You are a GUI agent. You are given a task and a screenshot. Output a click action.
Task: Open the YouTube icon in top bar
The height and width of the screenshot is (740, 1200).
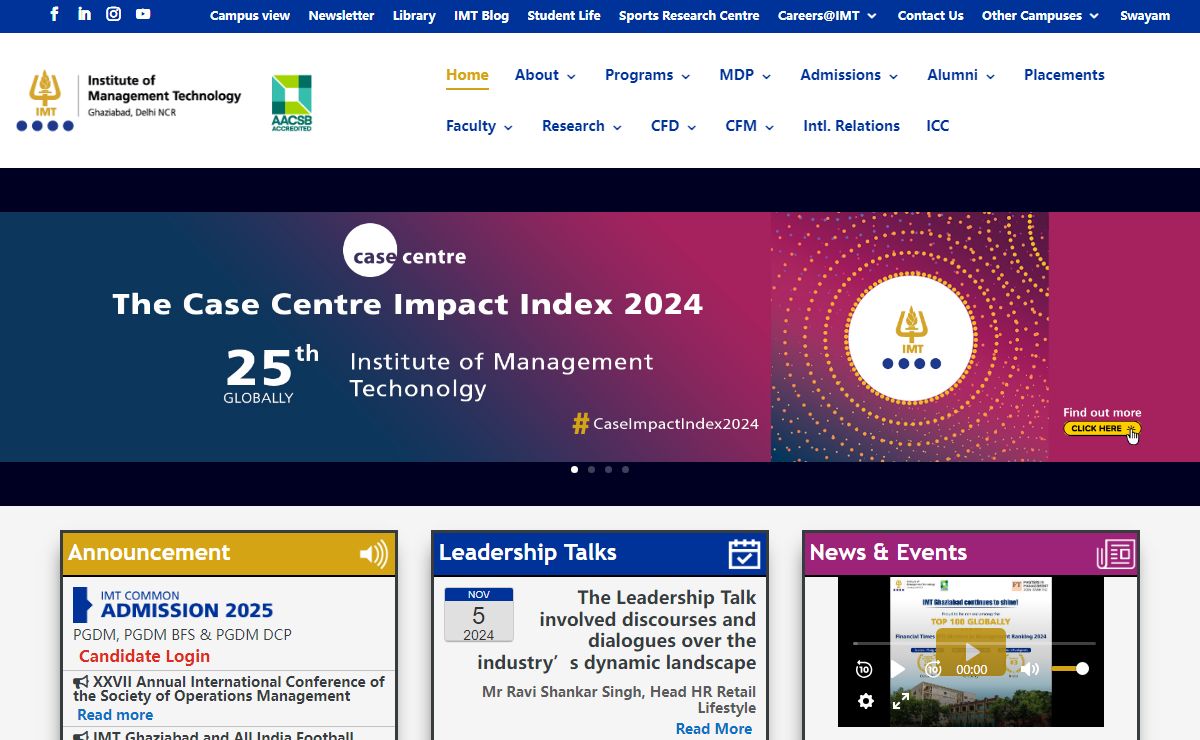pyautogui.click(x=143, y=14)
